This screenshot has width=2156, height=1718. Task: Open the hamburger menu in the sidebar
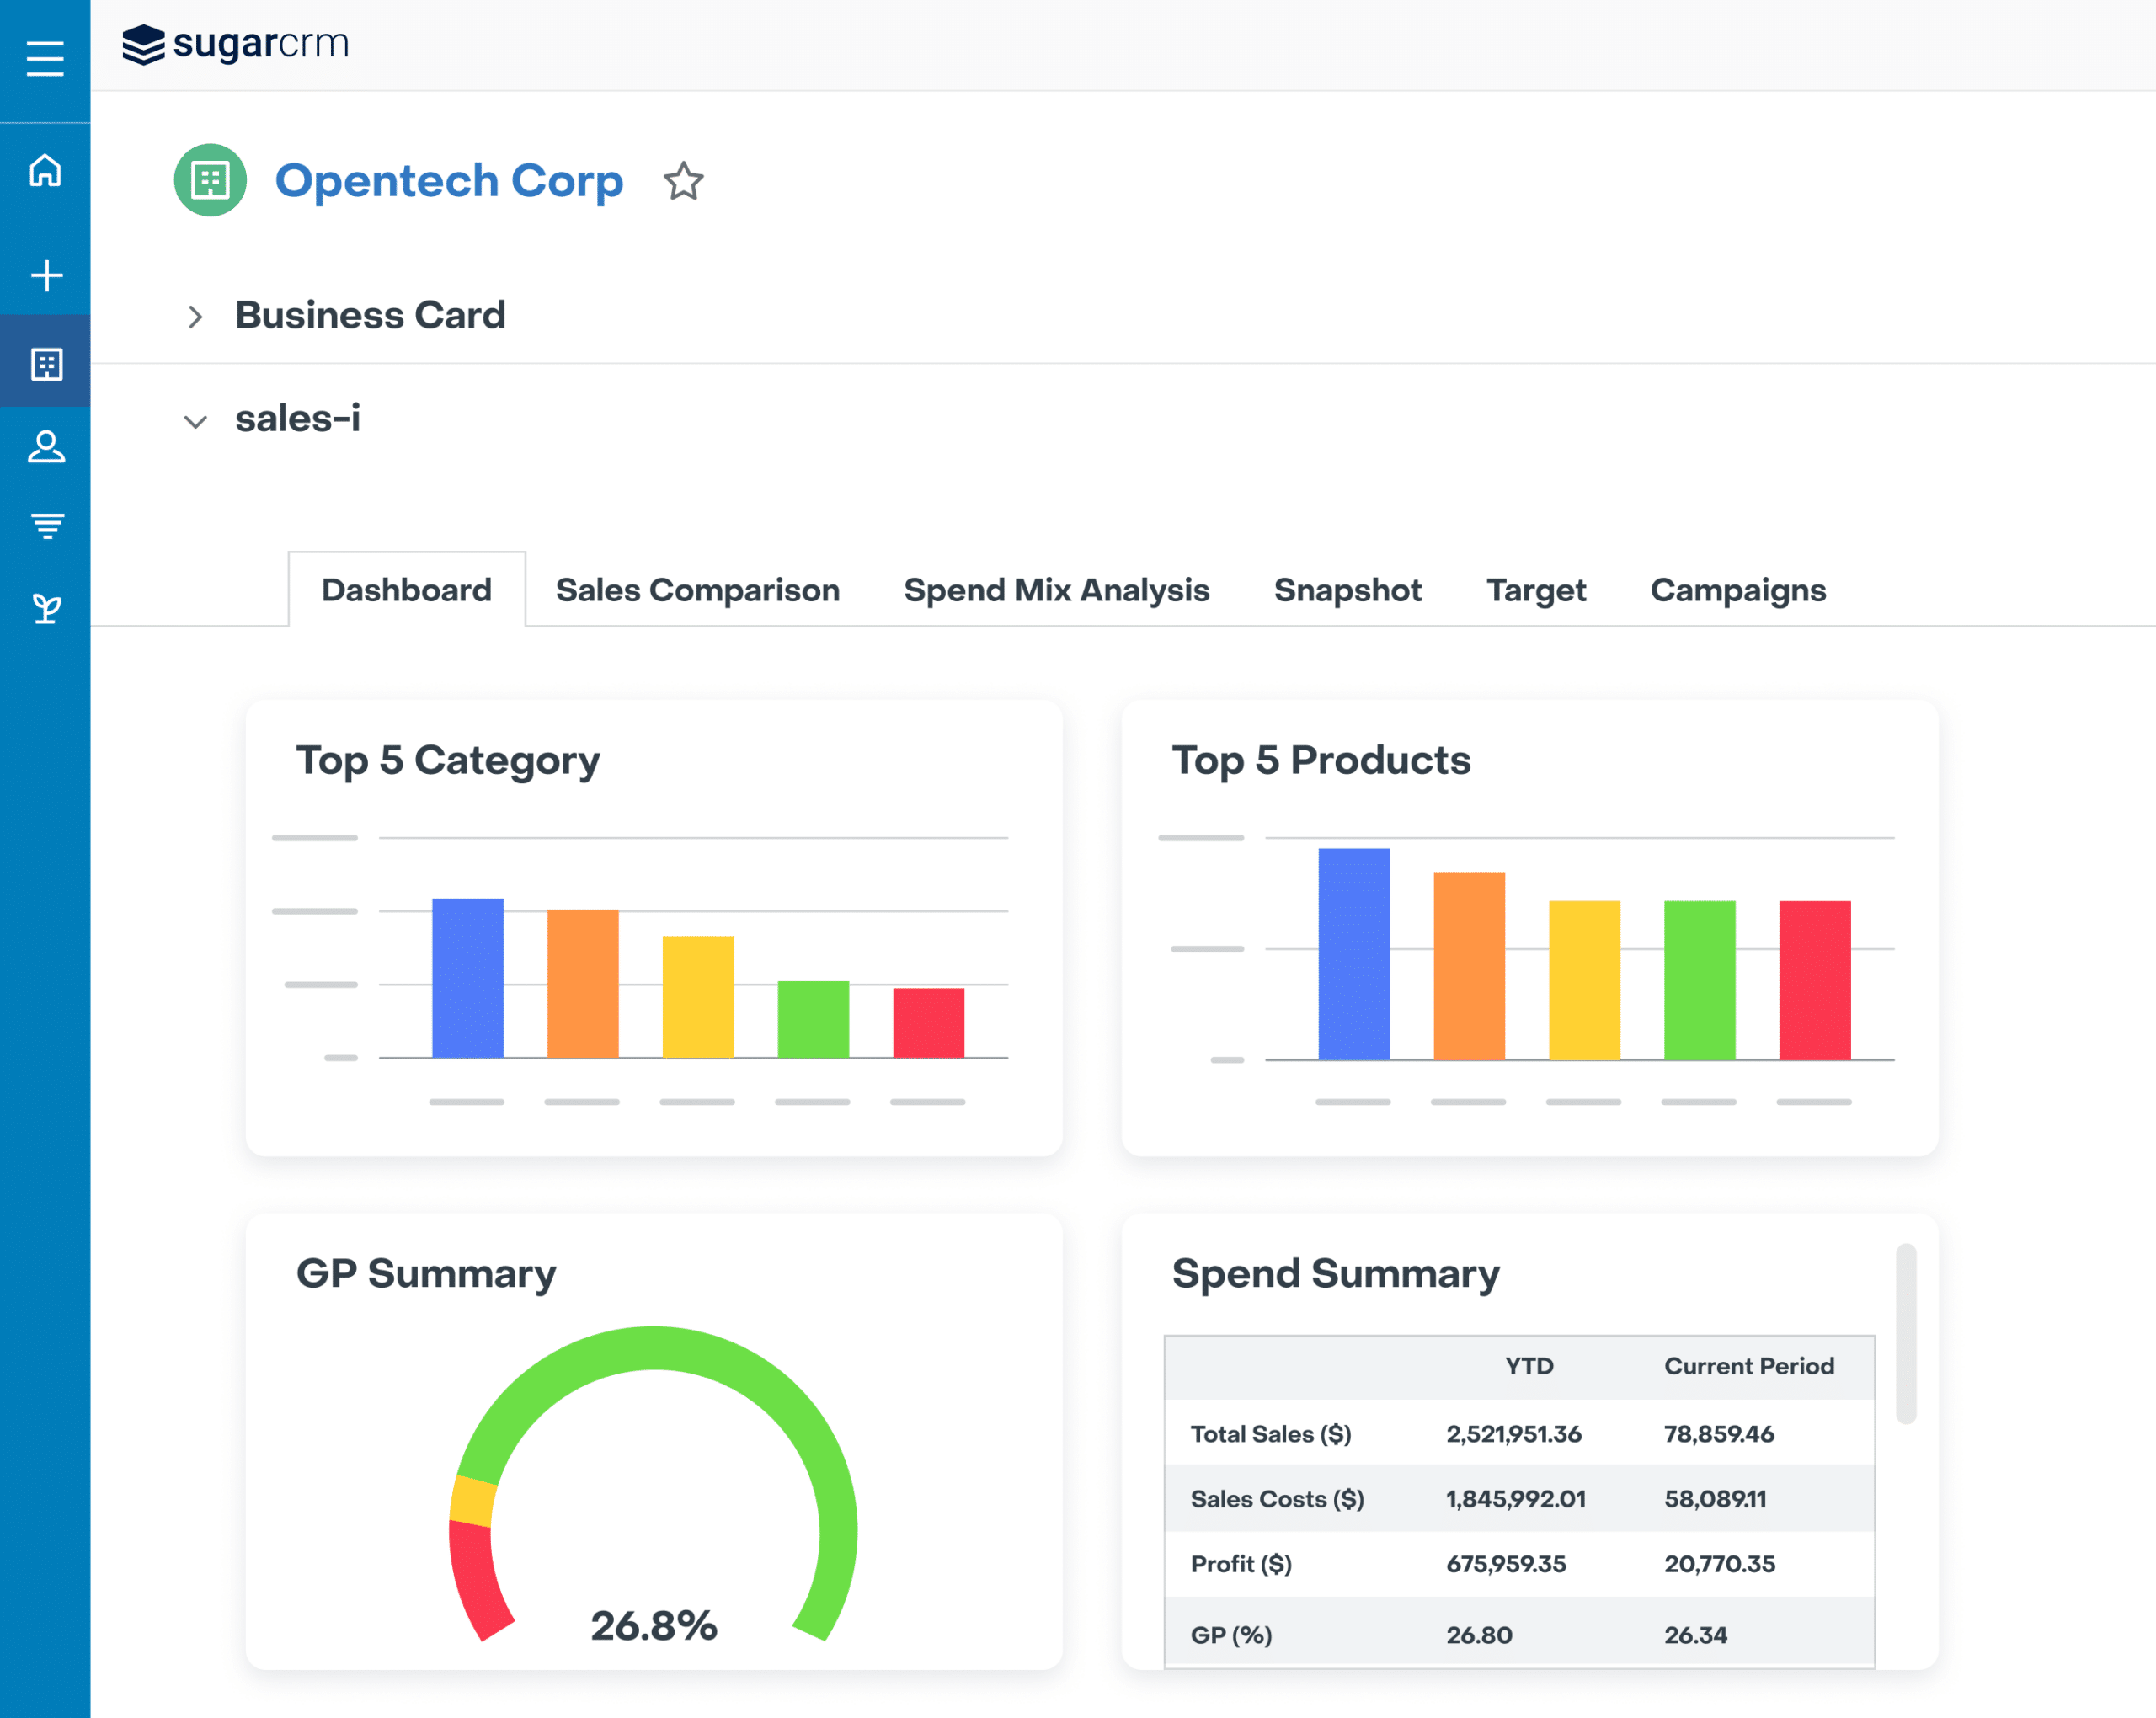click(45, 58)
